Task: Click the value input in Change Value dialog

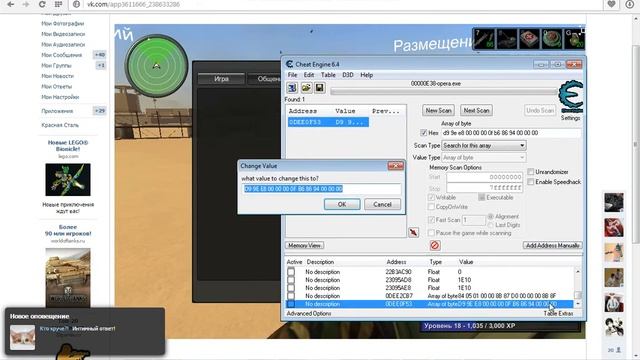Action: 322,189
